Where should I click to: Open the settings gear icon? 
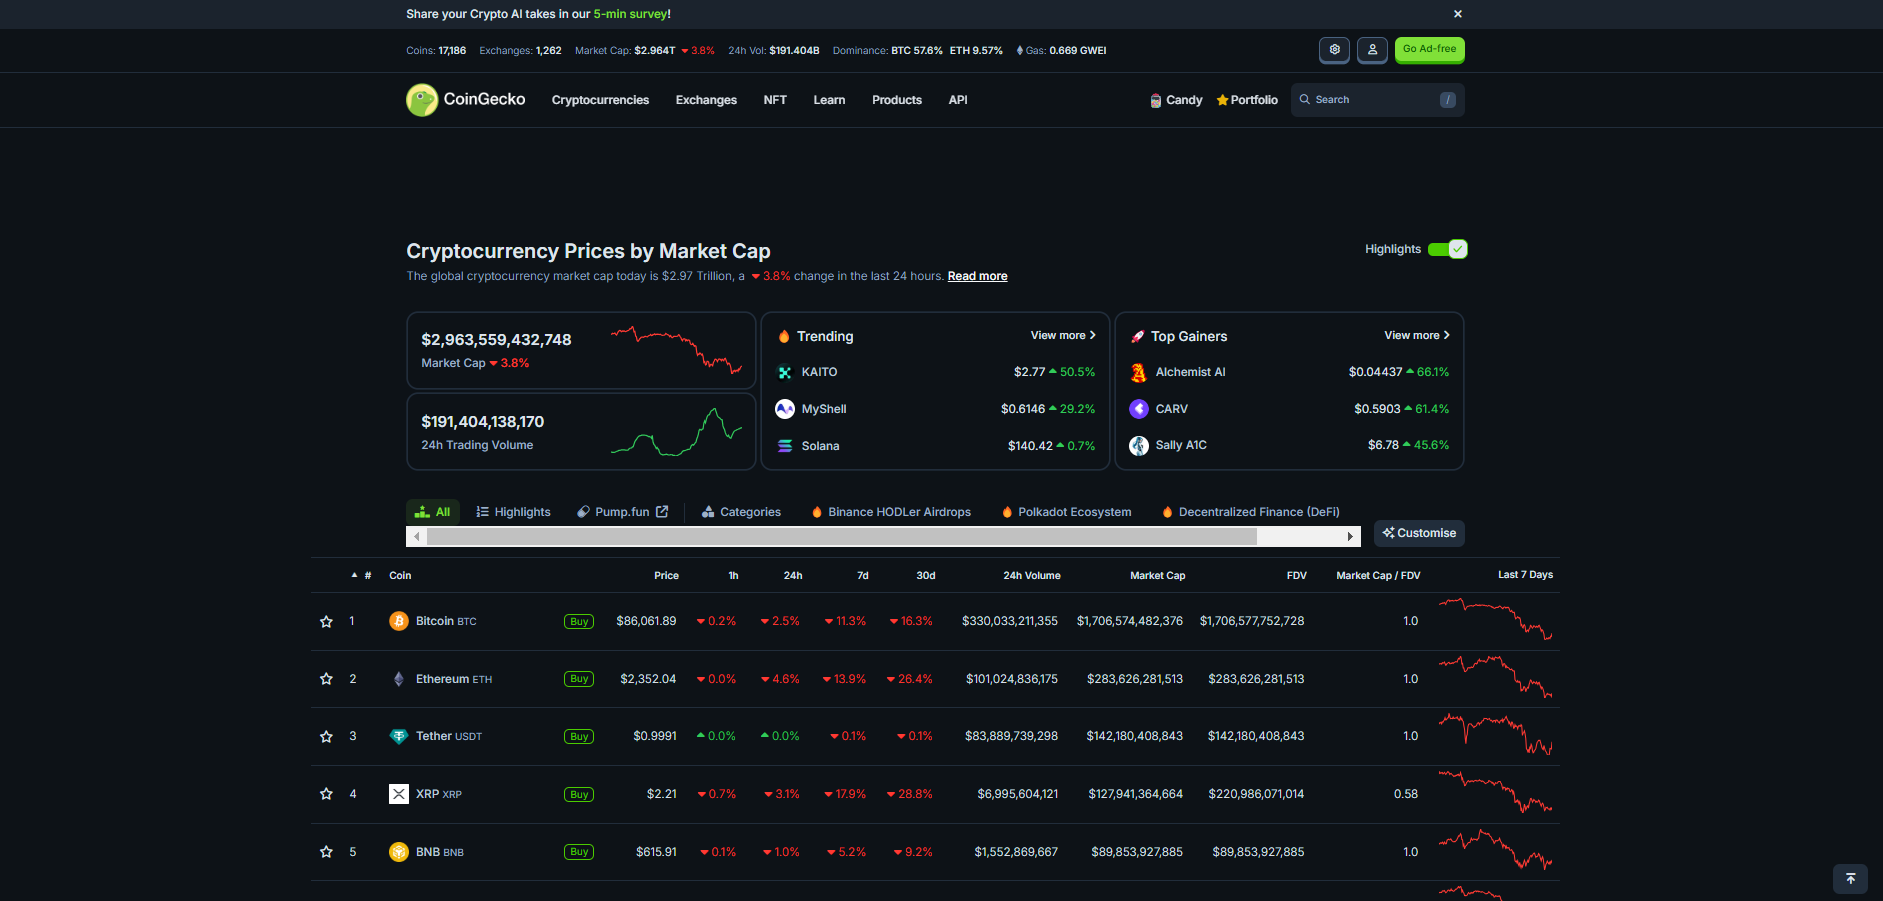pyautogui.click(x=1334, y=50)
